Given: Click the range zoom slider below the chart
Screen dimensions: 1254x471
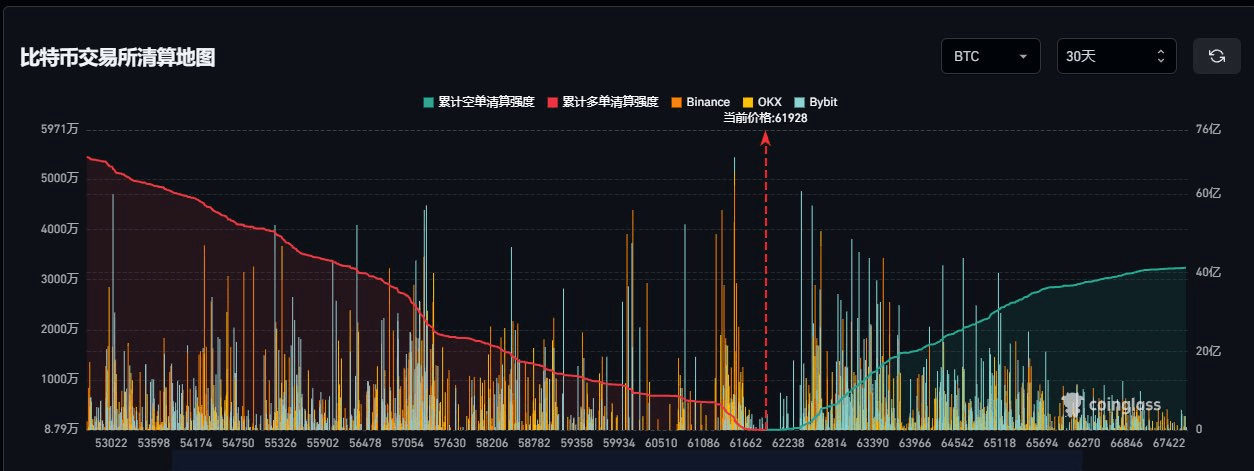Looking at the screenshot, I should click(x=627, y=460).
